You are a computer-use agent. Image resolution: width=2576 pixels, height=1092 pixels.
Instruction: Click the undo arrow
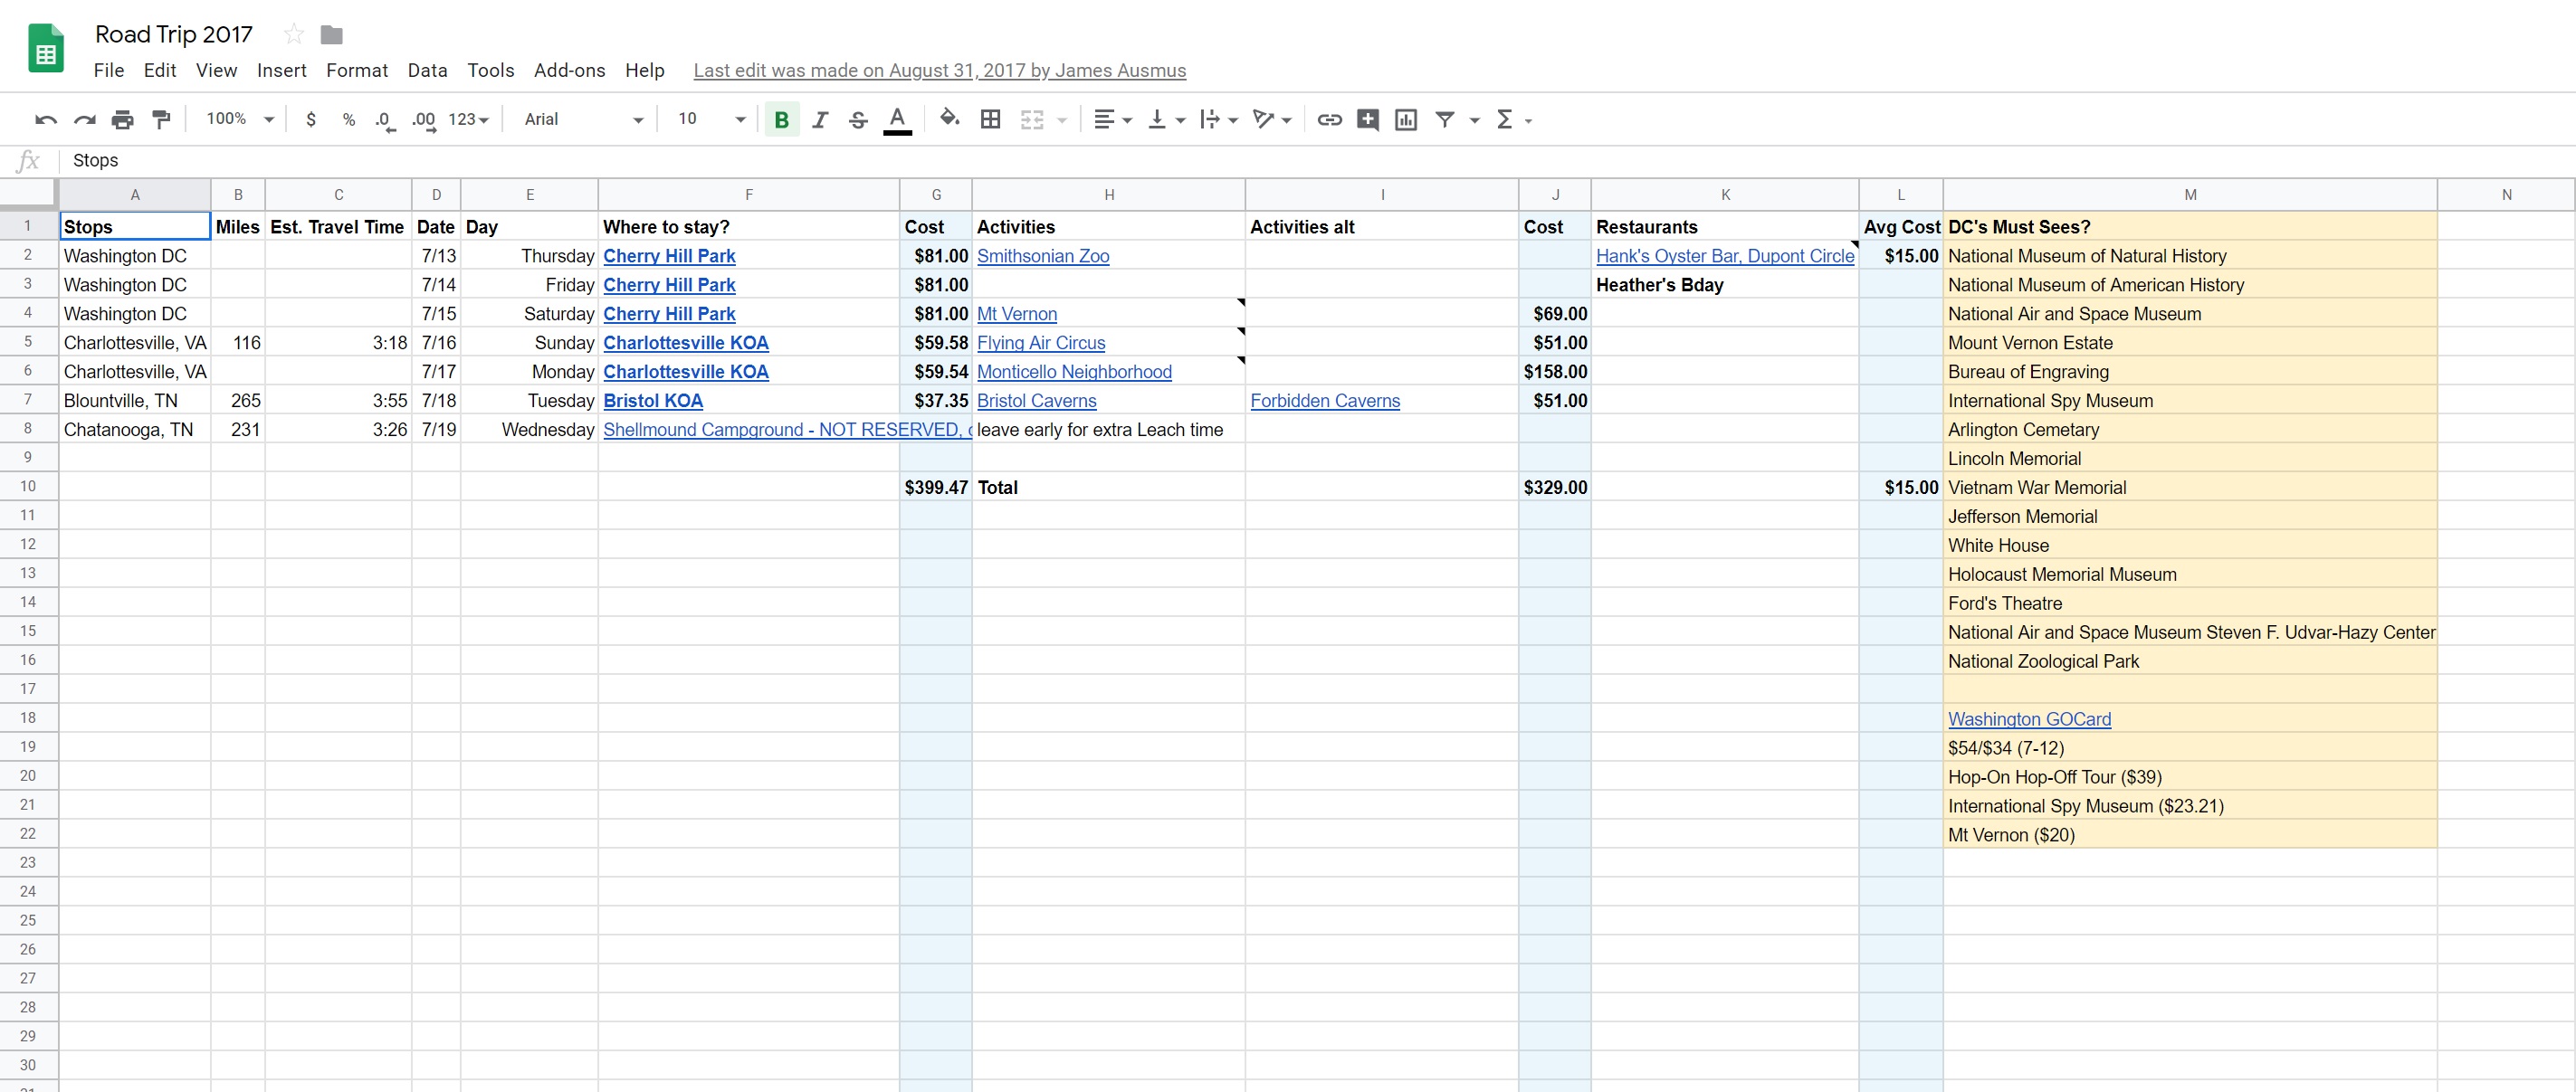pyautogui.click(x=46, y=120)
